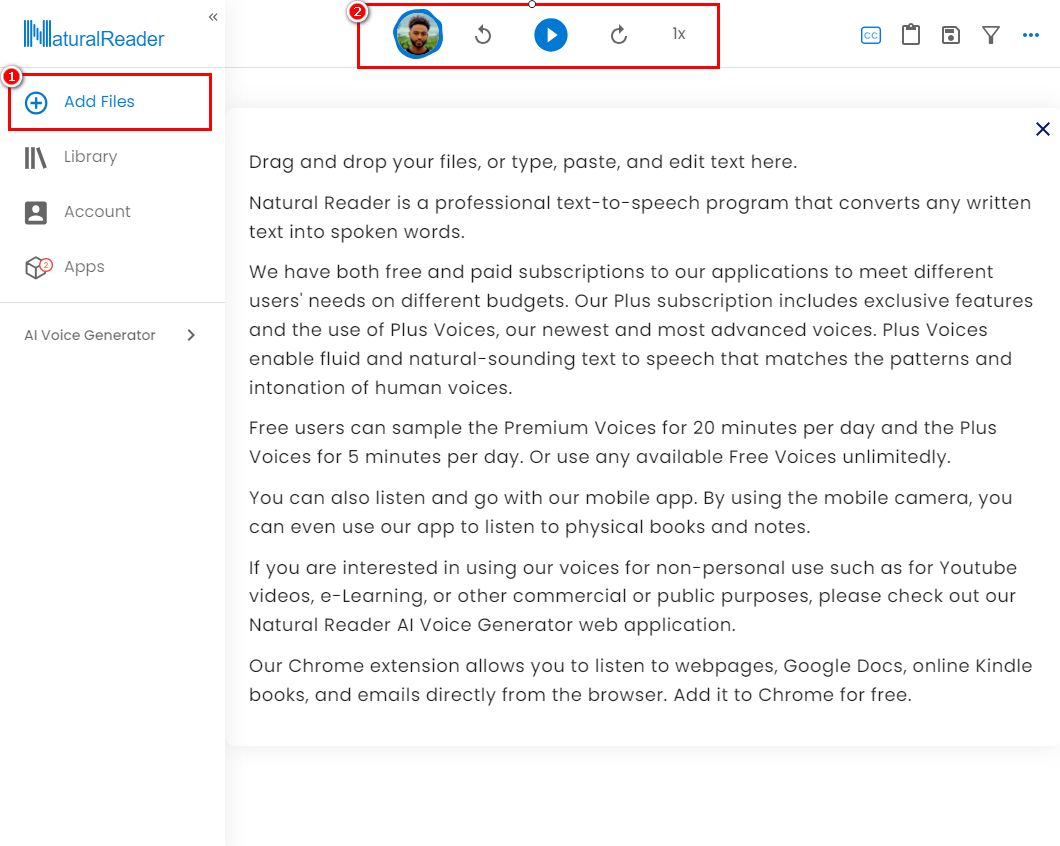Click the clipboard paste icon
The image size is (1060, 846).
pos(911,34)
